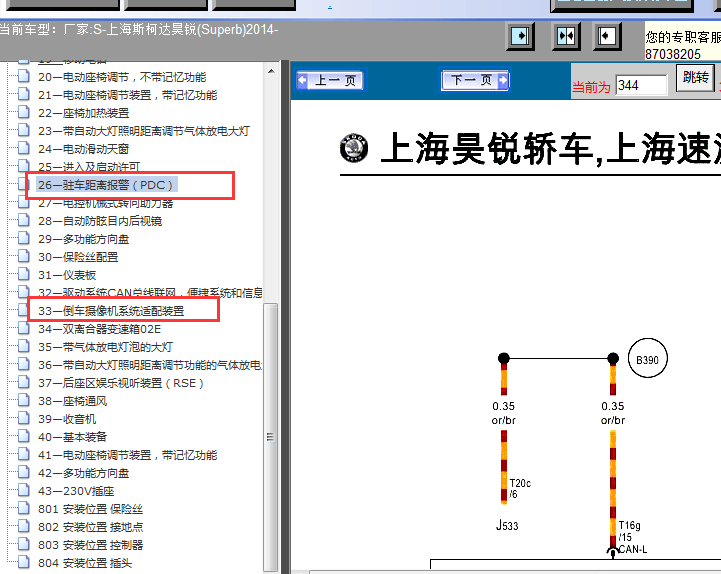The image size is (721, 574).
Task: Open tree item 21—电动座椅调节装置，带记忆功能
Action: tap(127, 95)
